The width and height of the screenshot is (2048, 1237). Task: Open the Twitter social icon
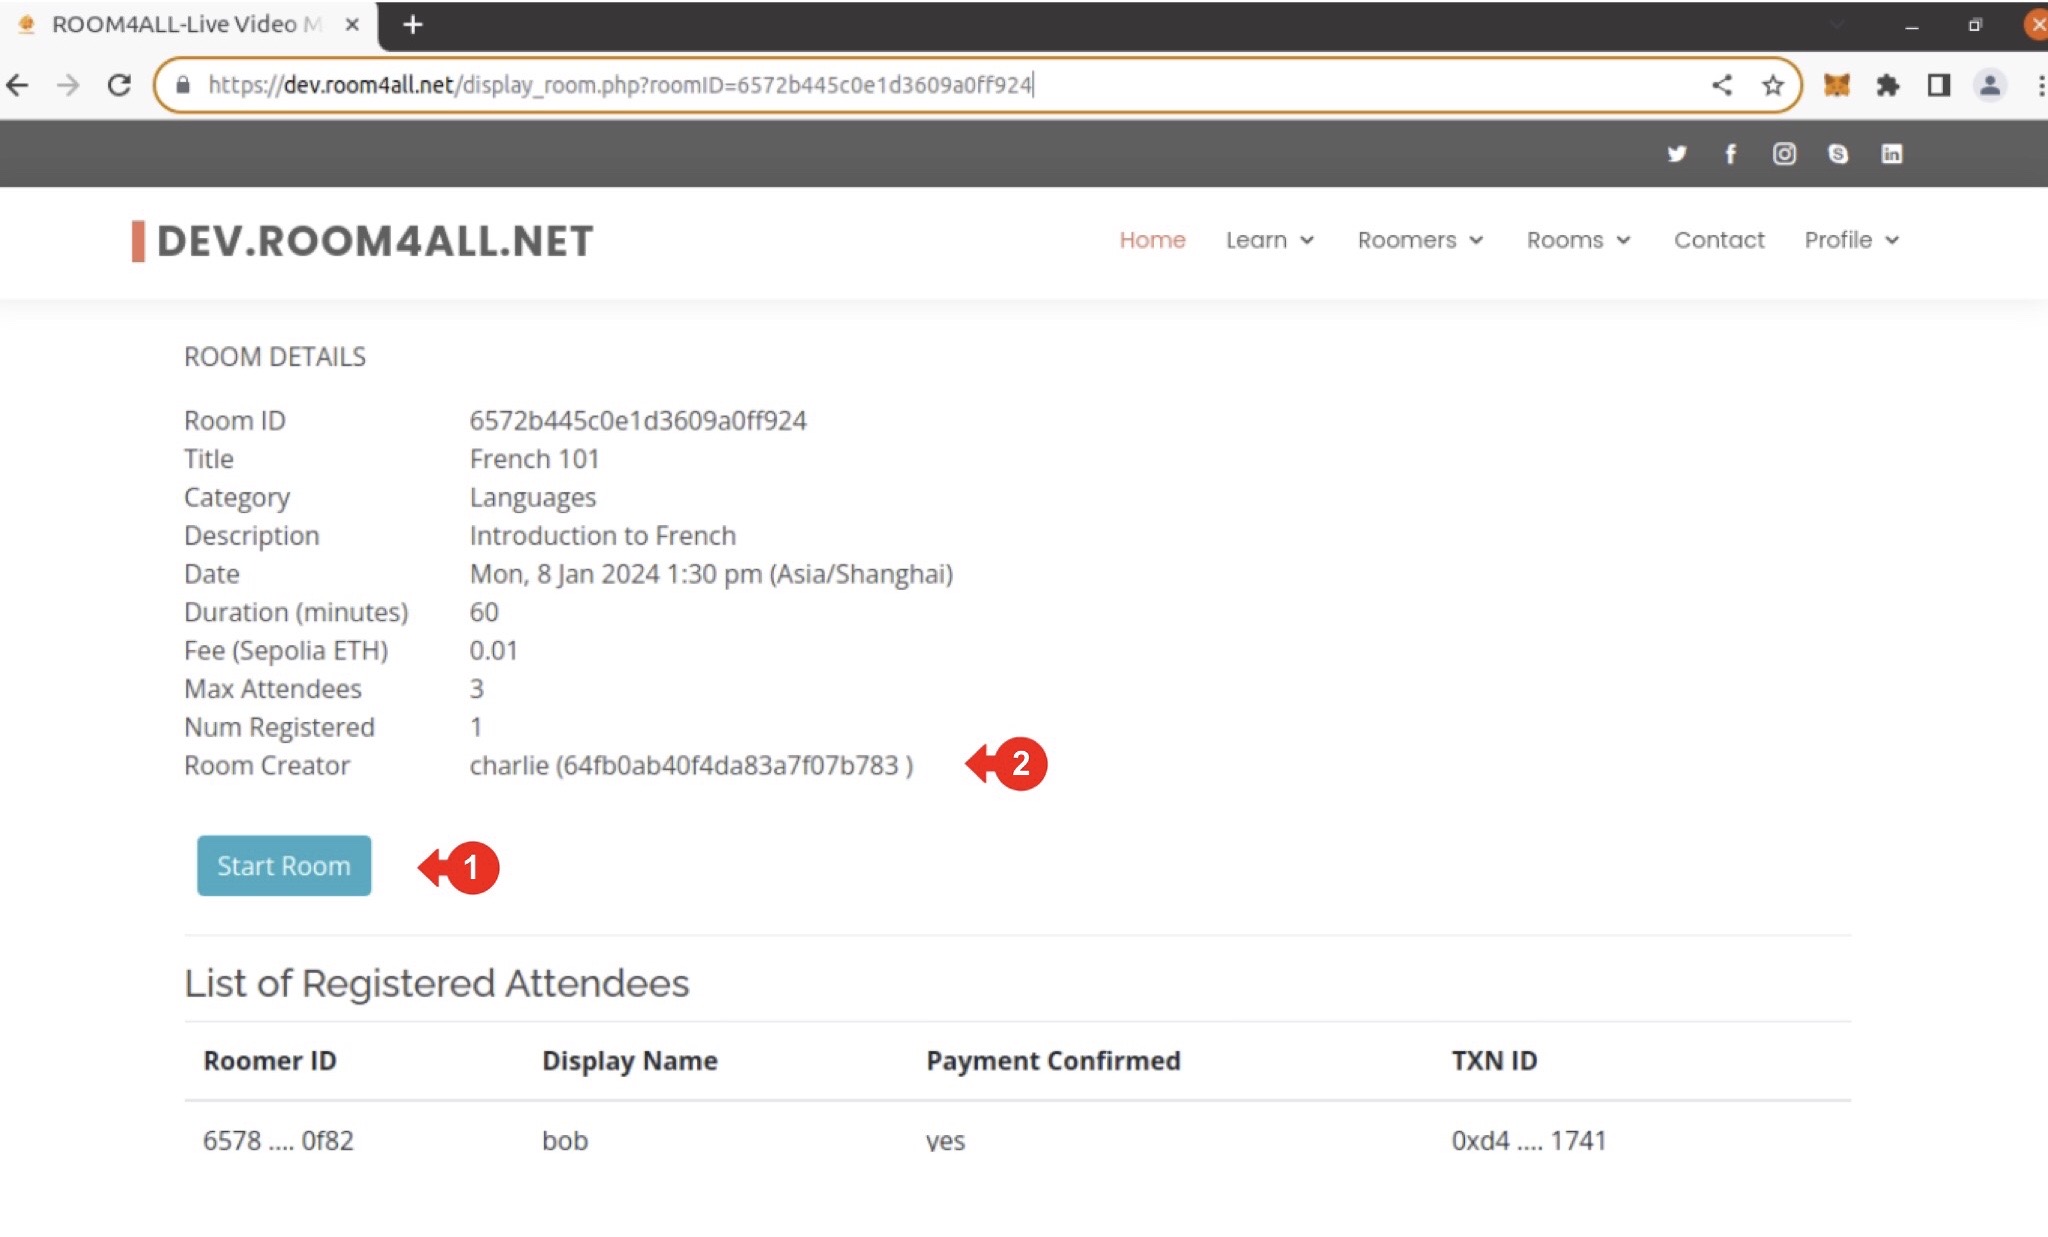click(1677, 153)
